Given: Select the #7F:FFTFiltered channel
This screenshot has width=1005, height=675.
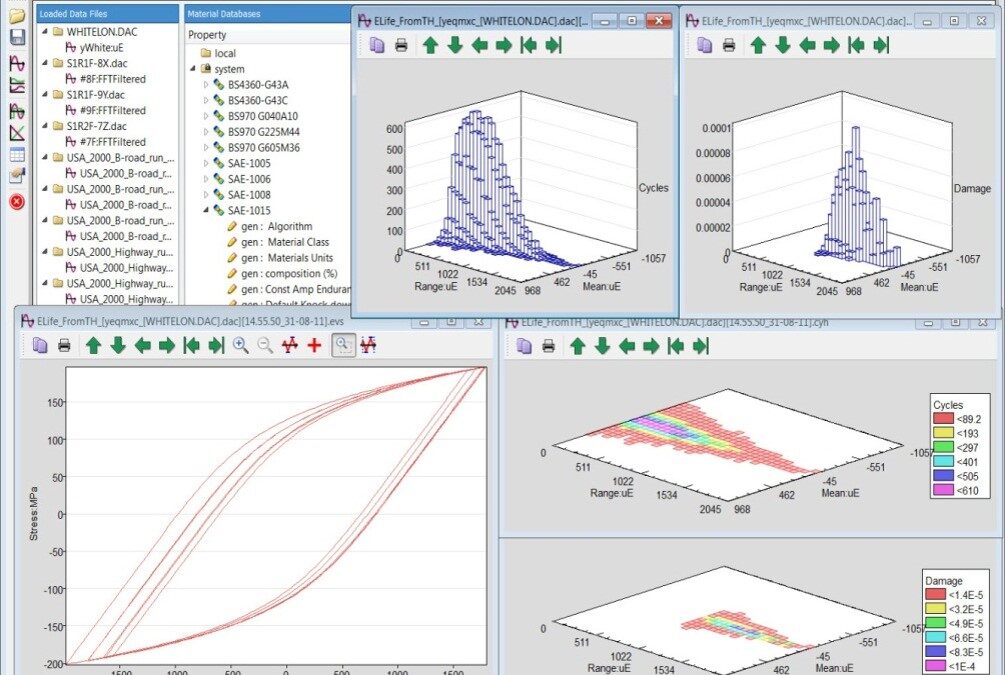Looking at the screenshot, I should pyautogui.click(x=106, y=142).
